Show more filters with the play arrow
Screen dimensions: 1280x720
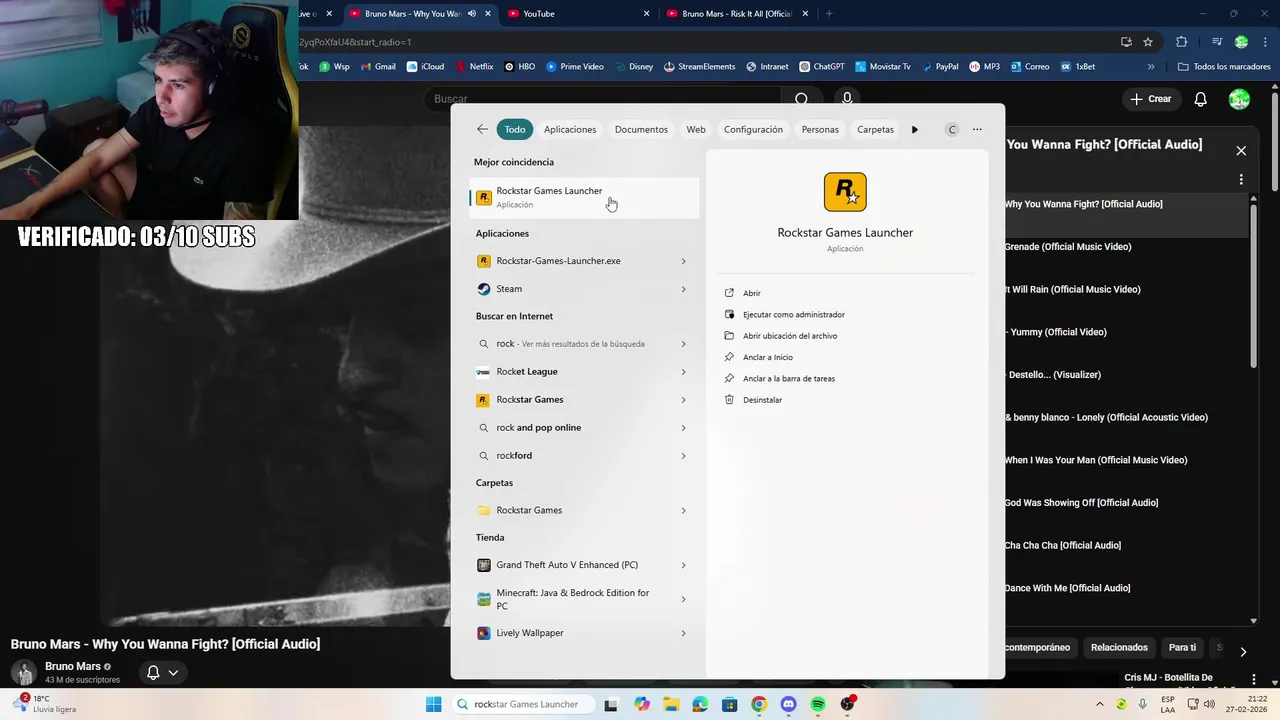(914, 129)
